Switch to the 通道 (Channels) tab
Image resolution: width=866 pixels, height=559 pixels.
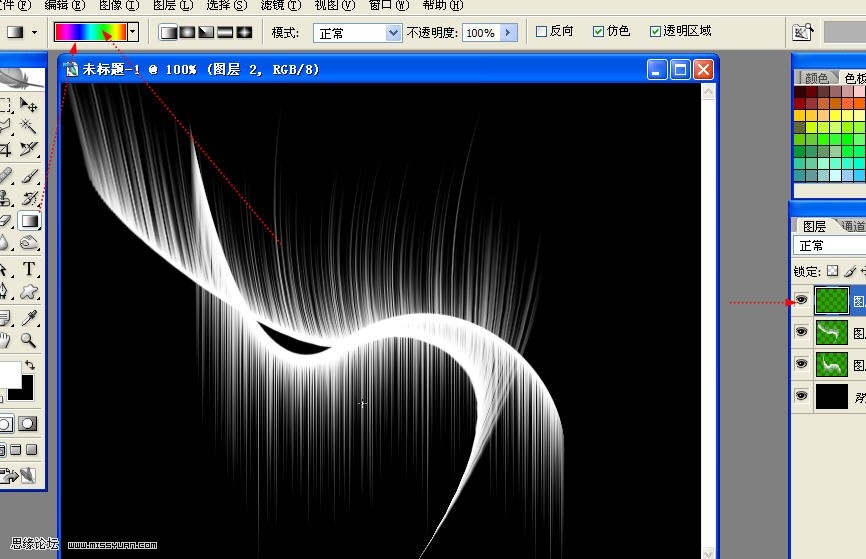853,226
